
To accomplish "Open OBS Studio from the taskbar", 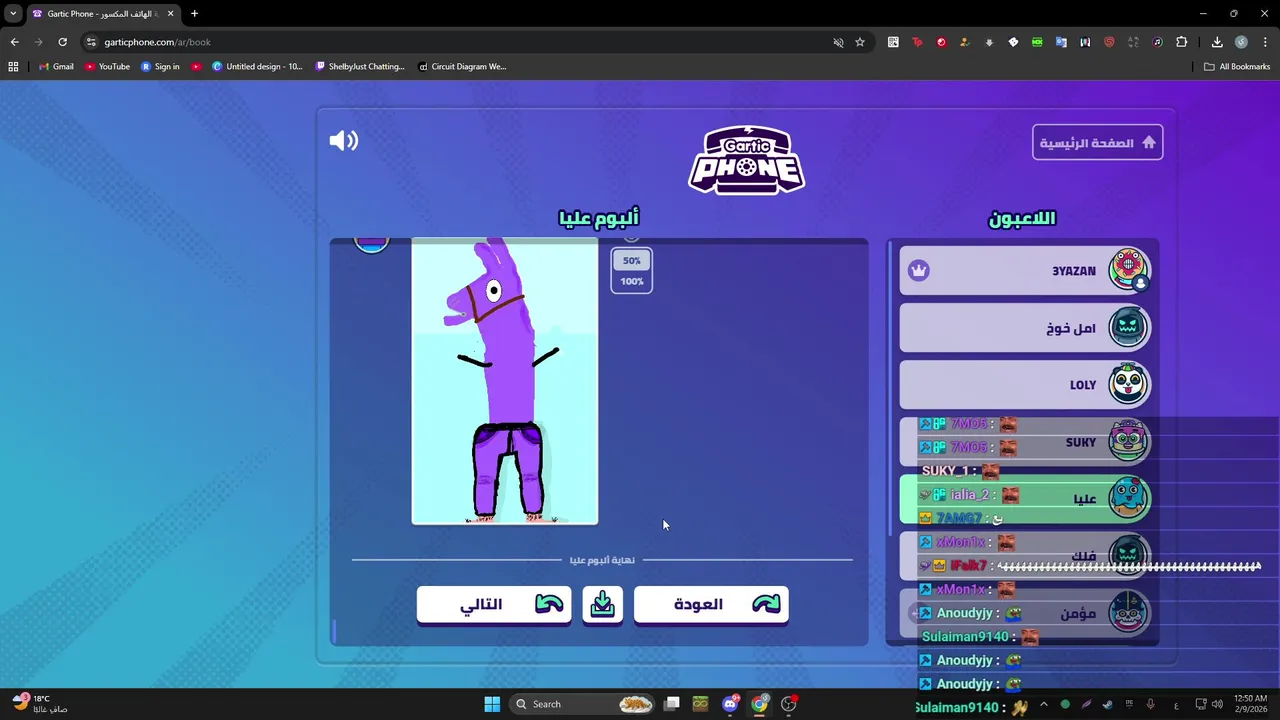I will [789, 704].
